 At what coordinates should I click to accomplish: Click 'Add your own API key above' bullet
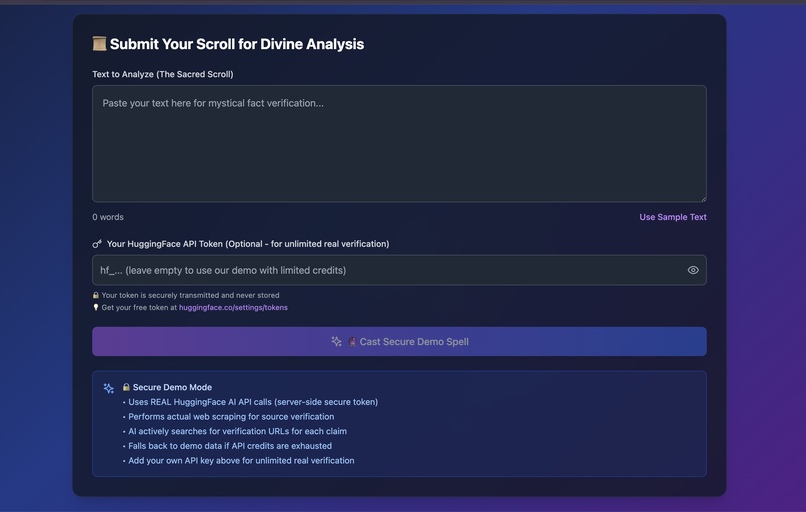pyautogui.click(x=241, y=461)
